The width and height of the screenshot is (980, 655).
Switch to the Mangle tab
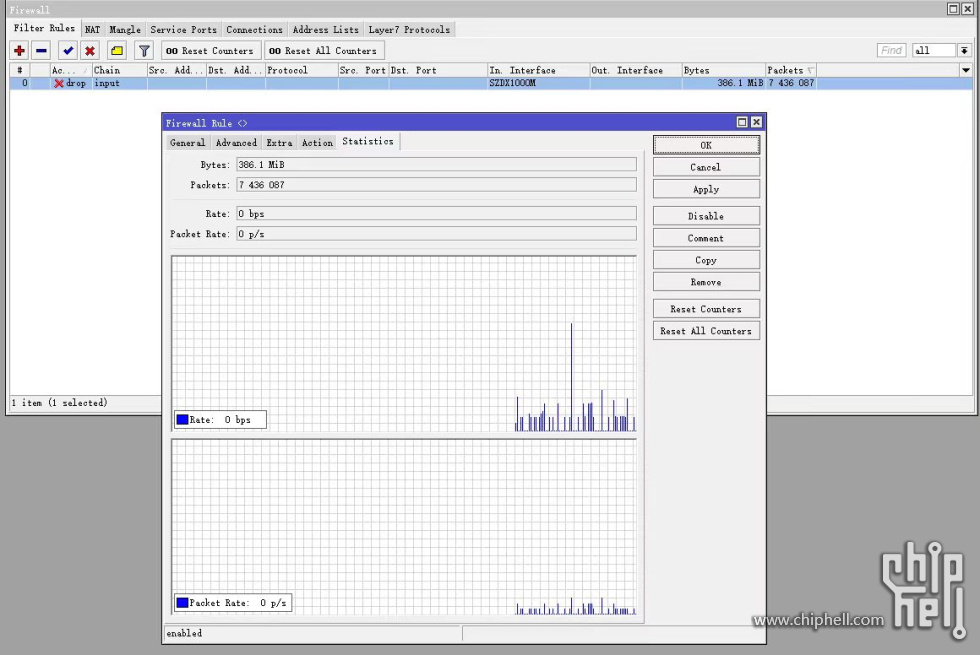point(125,29)
